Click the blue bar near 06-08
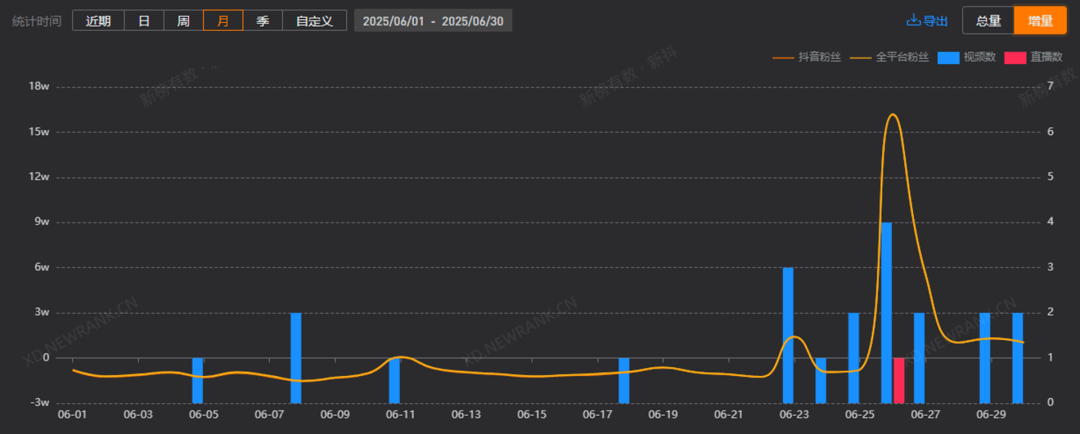 click(x=296, y=358)
